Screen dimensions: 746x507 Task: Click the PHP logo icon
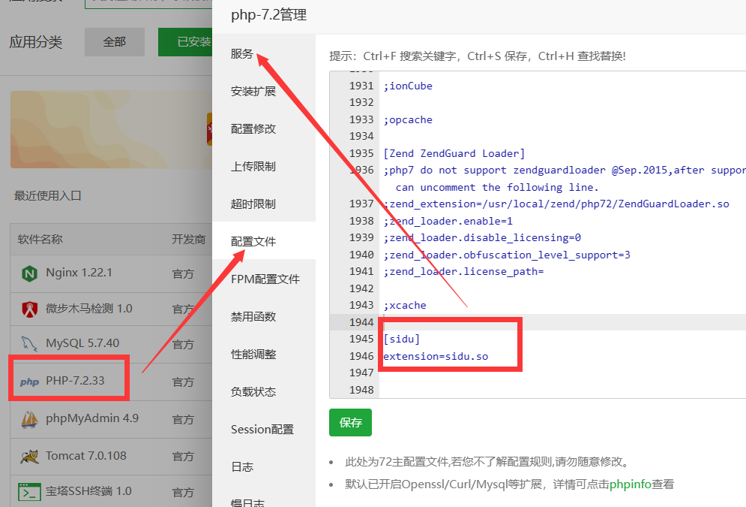[29, 382]
